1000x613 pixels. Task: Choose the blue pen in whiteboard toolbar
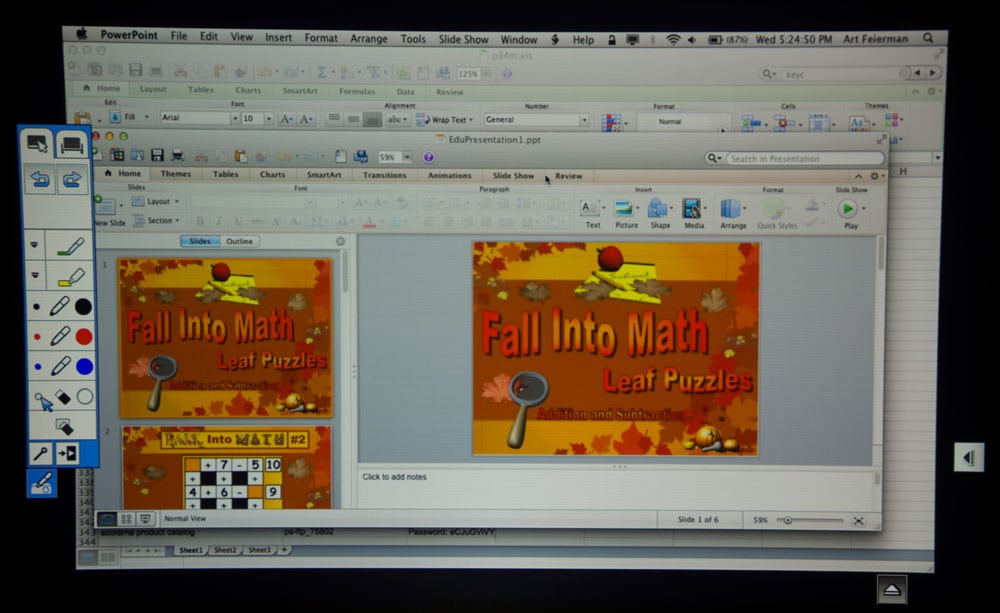60,366
